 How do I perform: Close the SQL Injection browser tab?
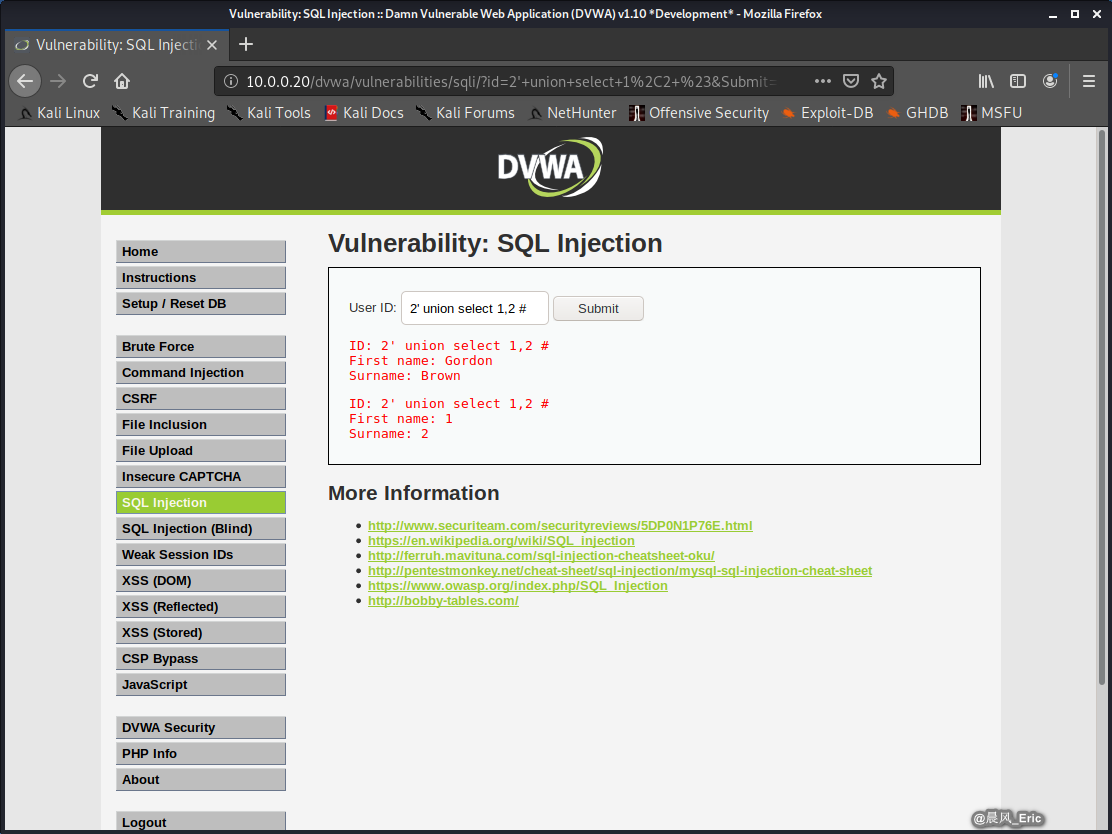point(212,45)
